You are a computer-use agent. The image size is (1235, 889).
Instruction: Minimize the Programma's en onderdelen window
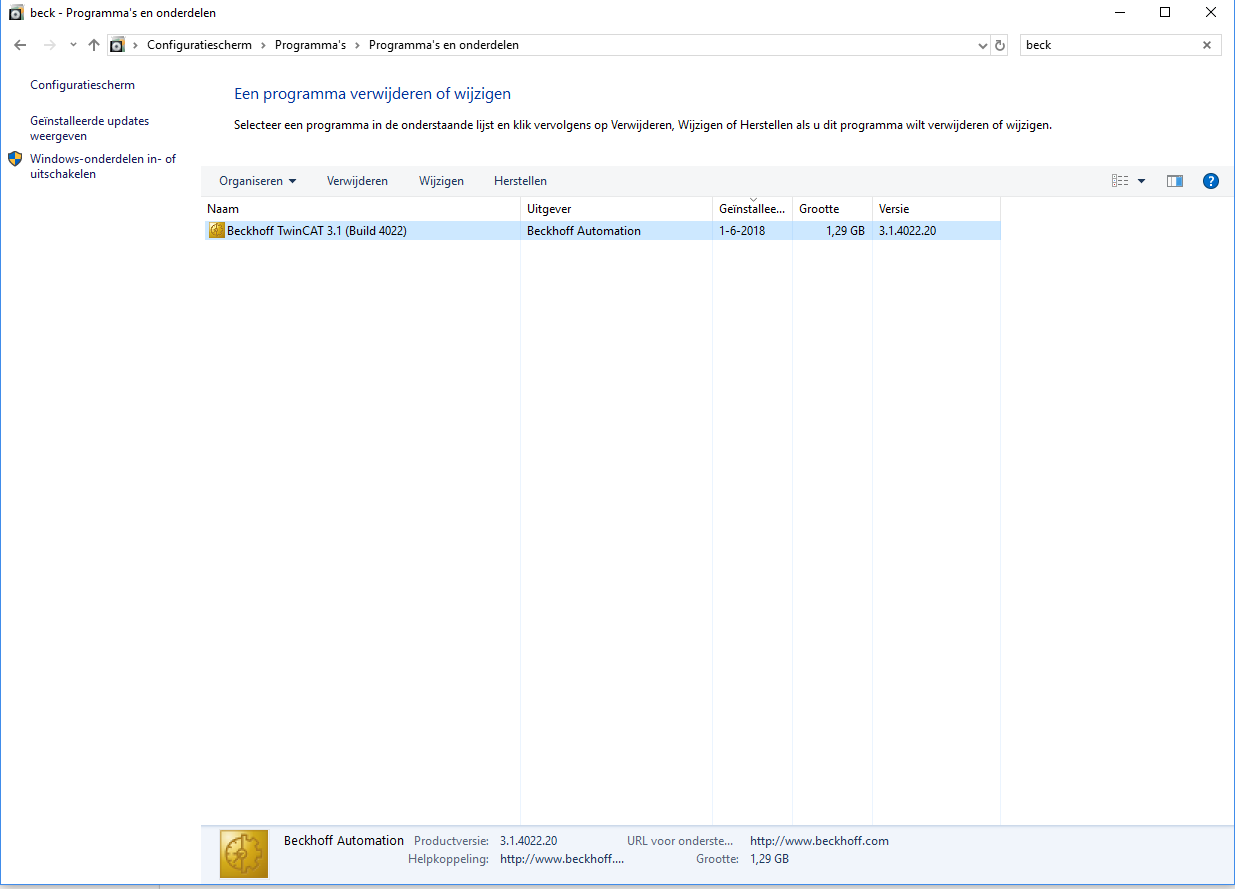tap(1119, 13)
